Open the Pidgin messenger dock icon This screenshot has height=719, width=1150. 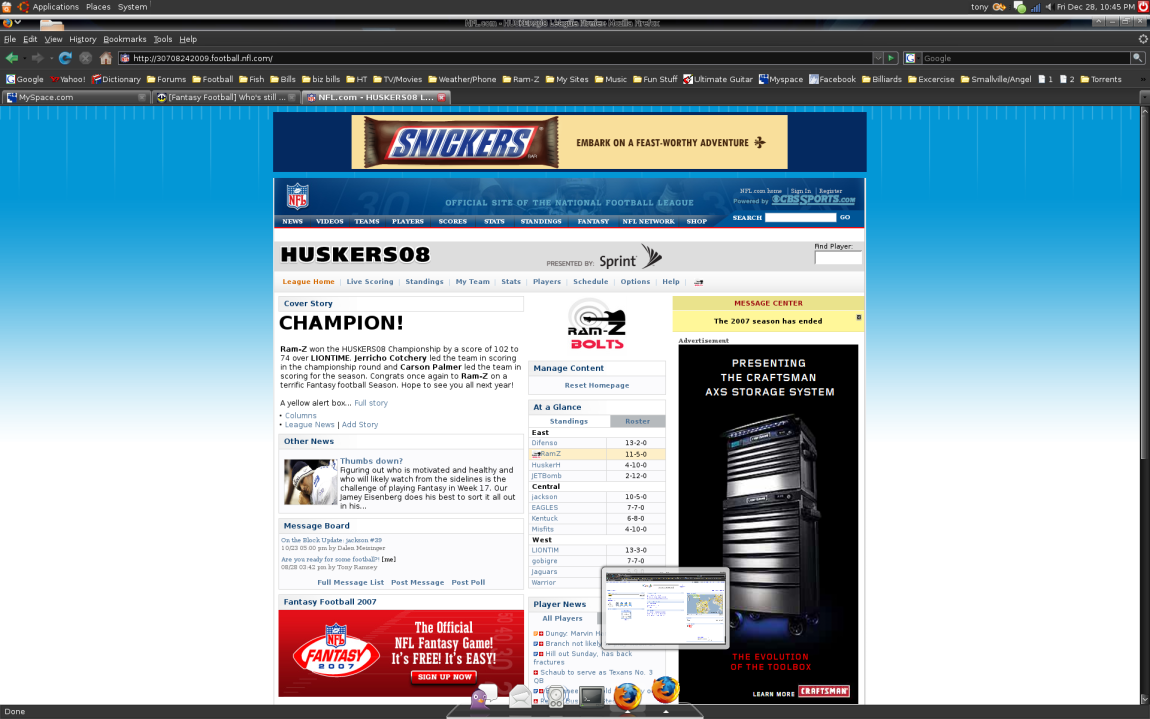point(482,695)
